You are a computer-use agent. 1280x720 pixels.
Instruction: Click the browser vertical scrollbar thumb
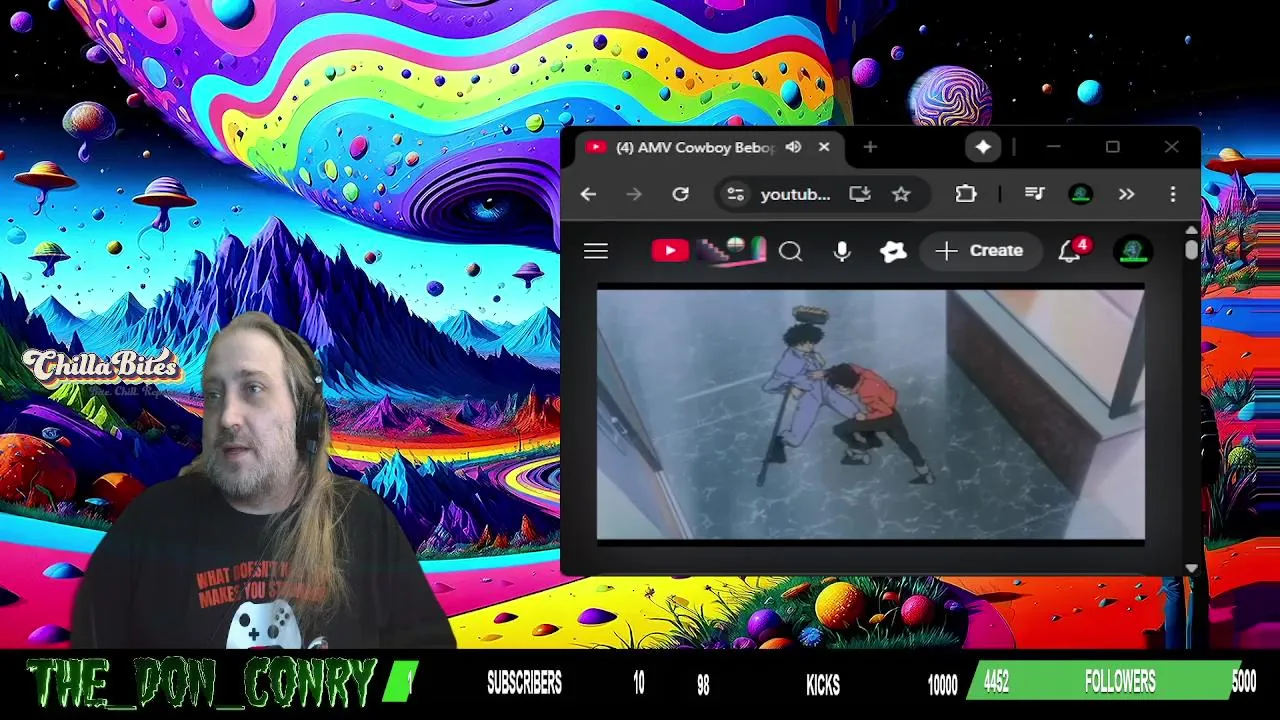click(1191, 250)
